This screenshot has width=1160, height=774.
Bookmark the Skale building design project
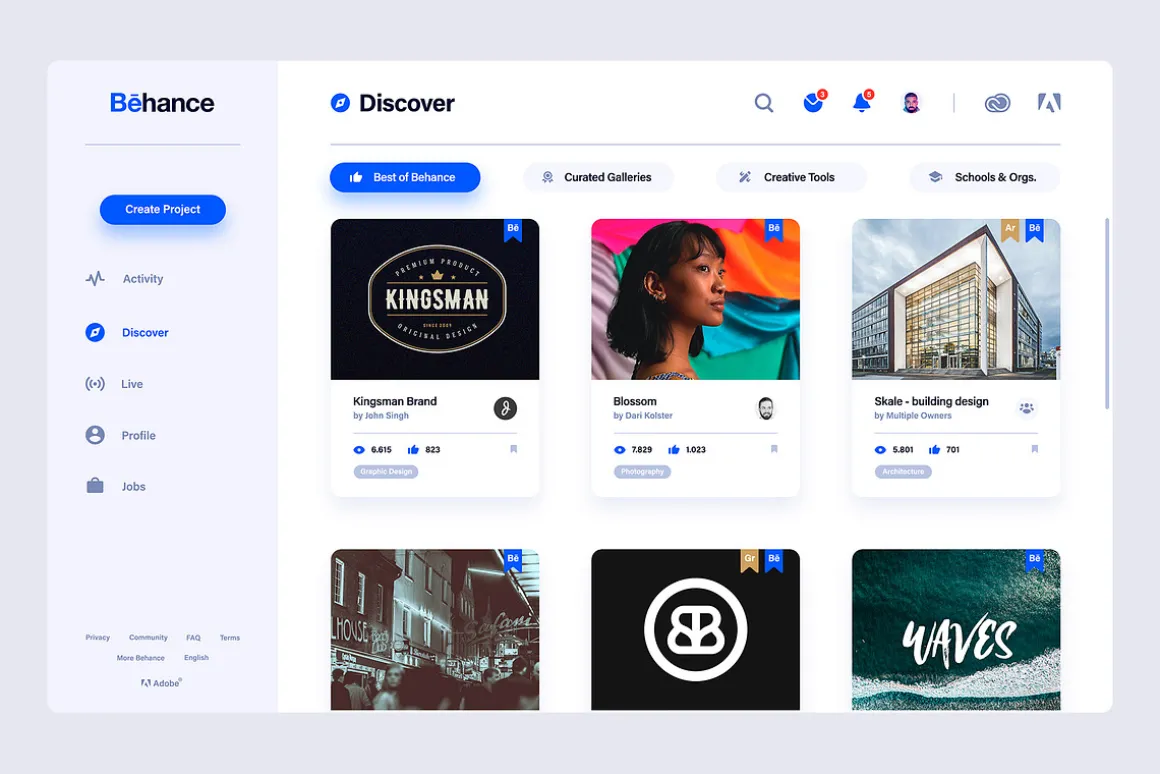[x=1034, y=449]
